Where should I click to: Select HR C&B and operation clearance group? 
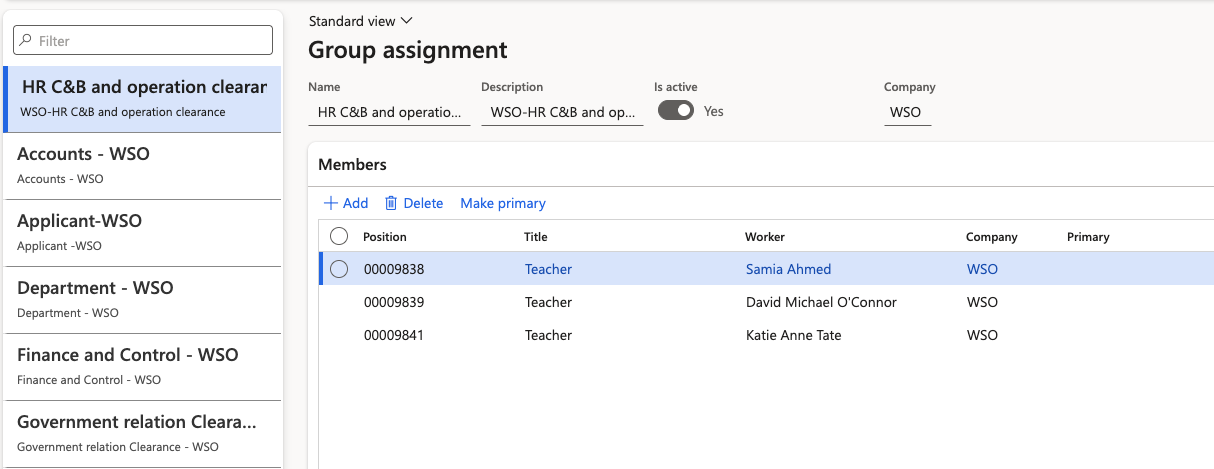tap(143, 99)
